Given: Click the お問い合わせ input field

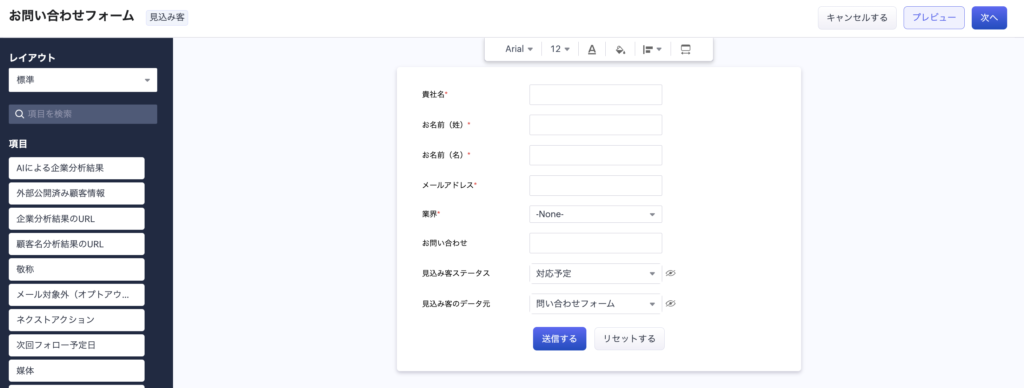Looking at the screenshot, I should (x=596, y=243).
